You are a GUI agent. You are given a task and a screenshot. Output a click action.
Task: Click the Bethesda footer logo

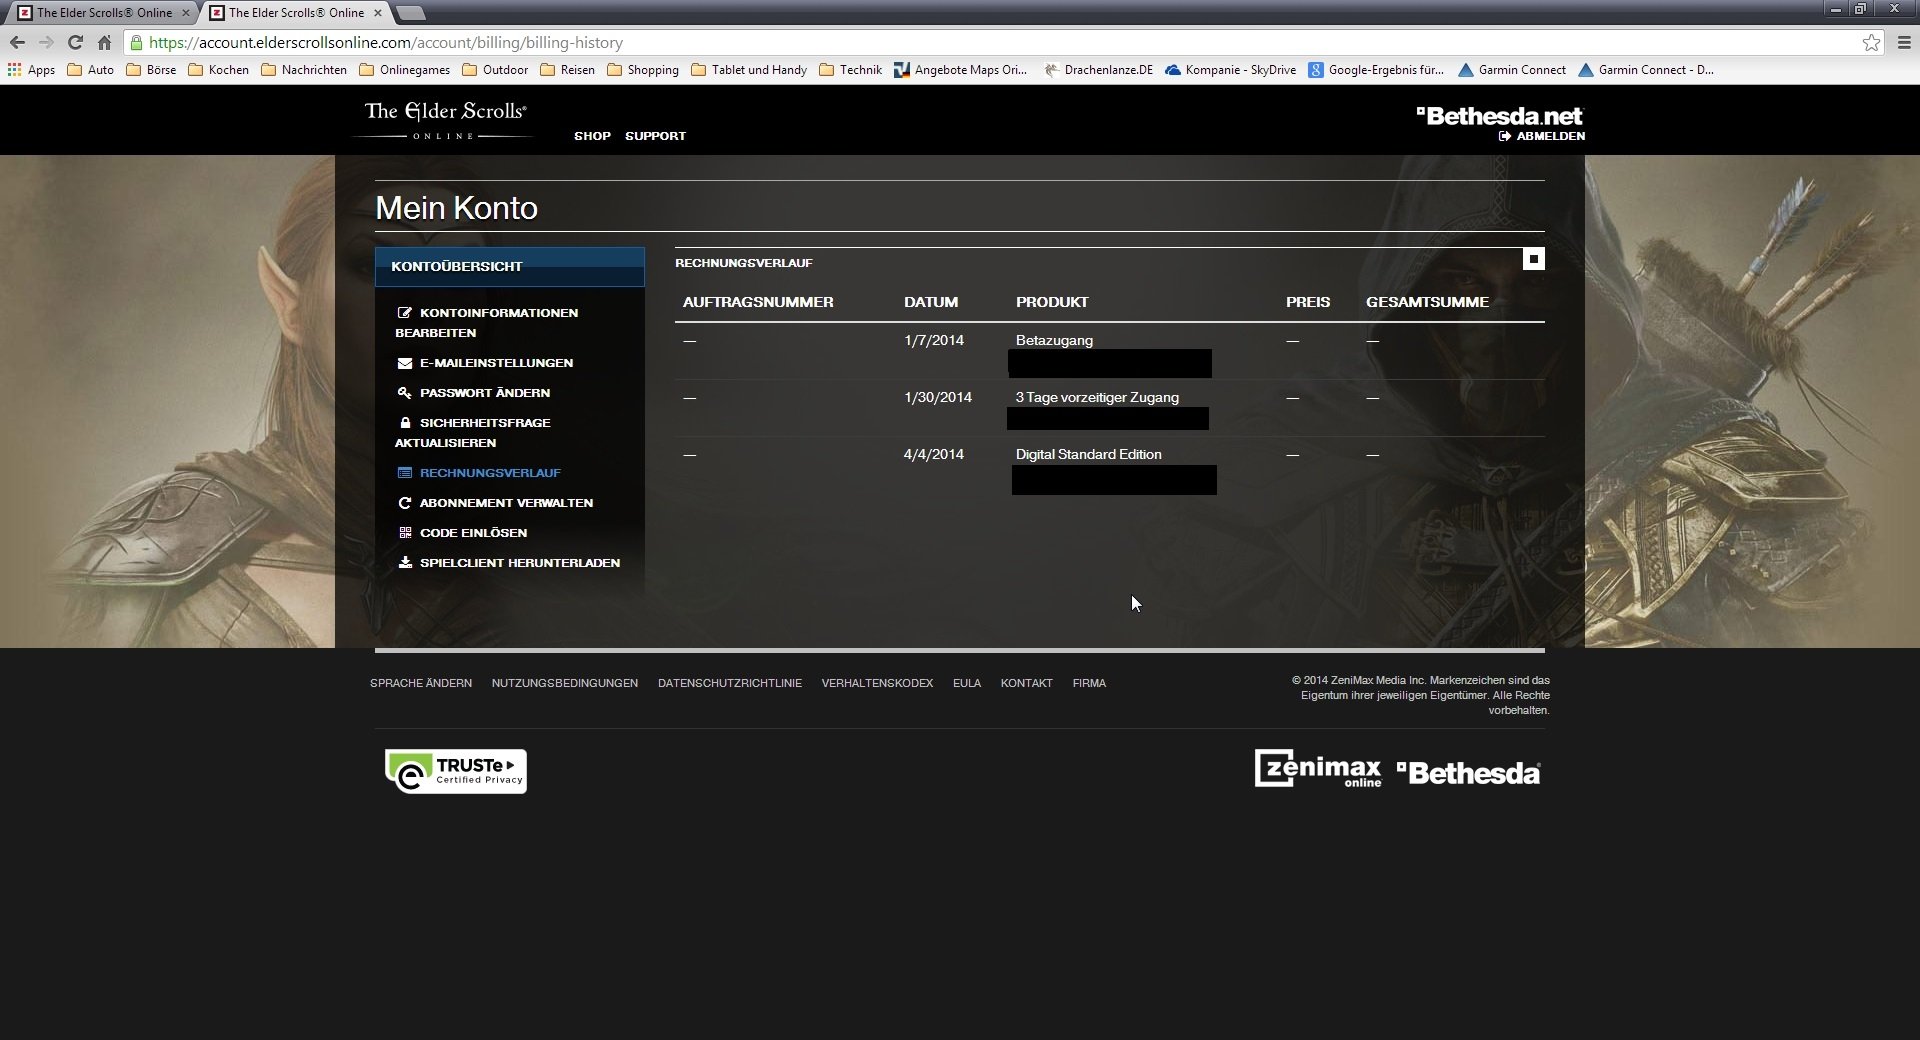(x=1469, y=773)
